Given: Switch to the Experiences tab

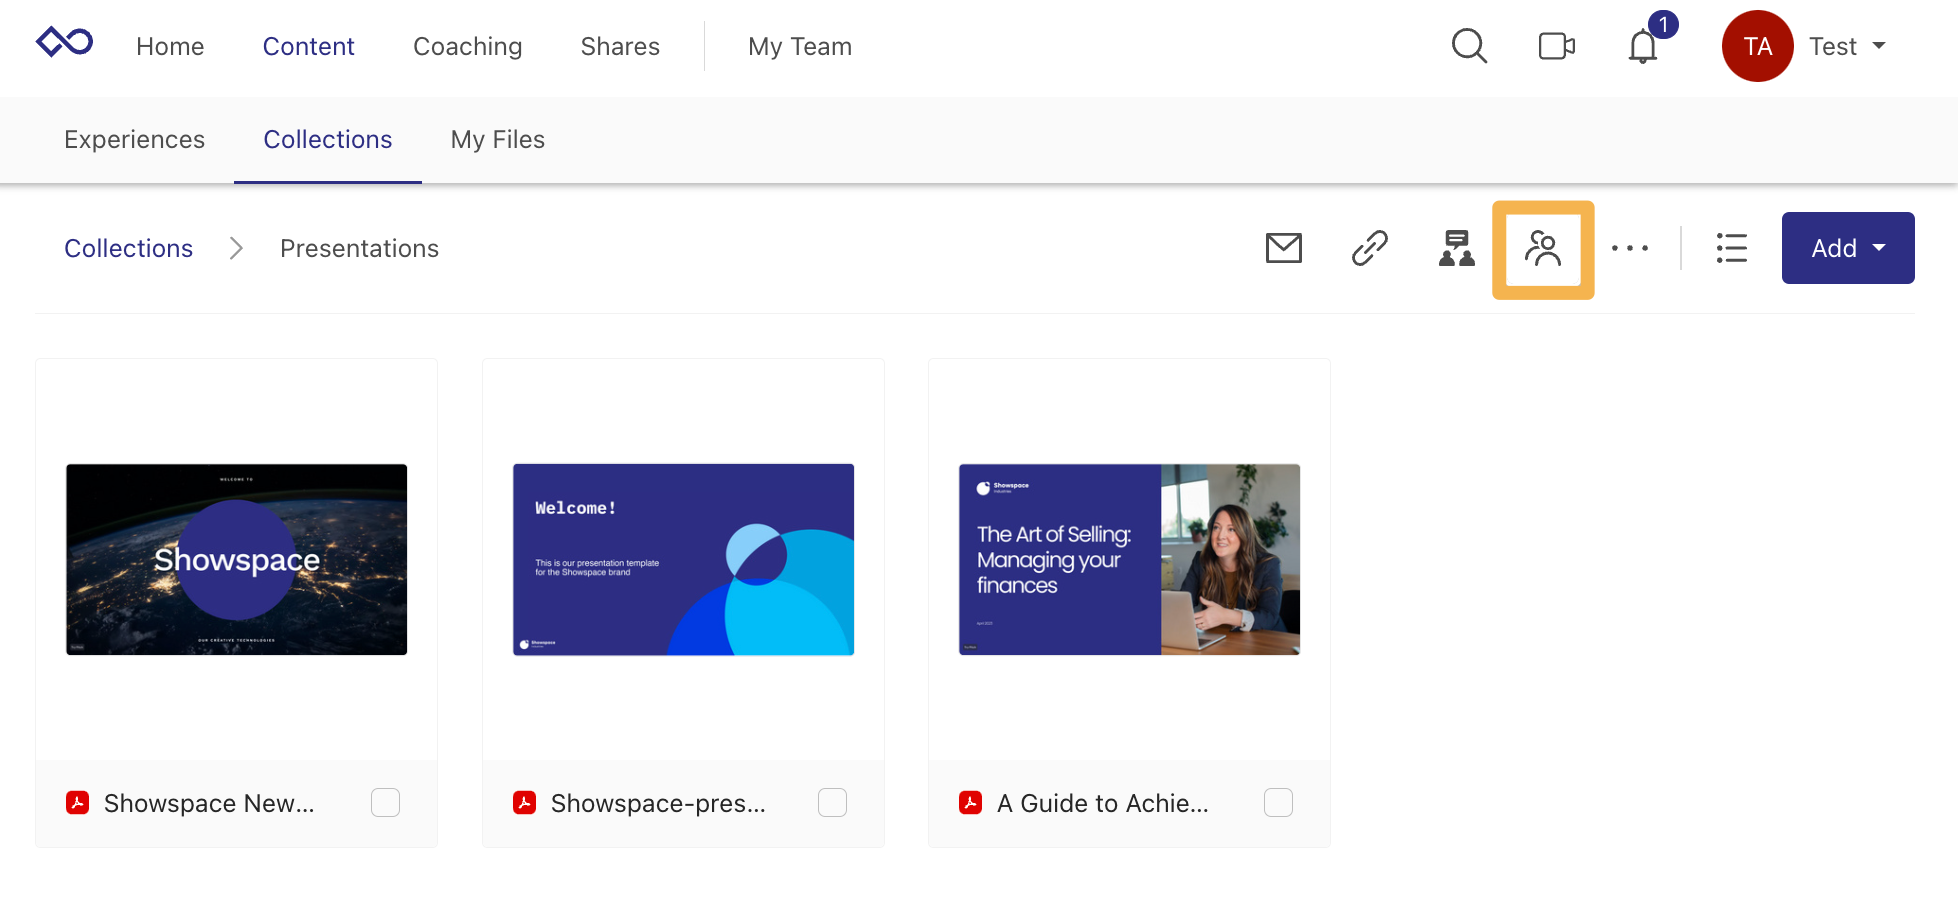Looking at the screenshot, I should 134,139.
